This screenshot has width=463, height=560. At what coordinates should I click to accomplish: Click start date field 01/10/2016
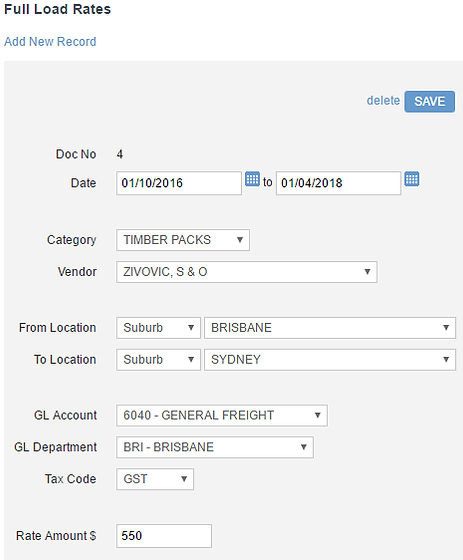[x=179, y=183]
